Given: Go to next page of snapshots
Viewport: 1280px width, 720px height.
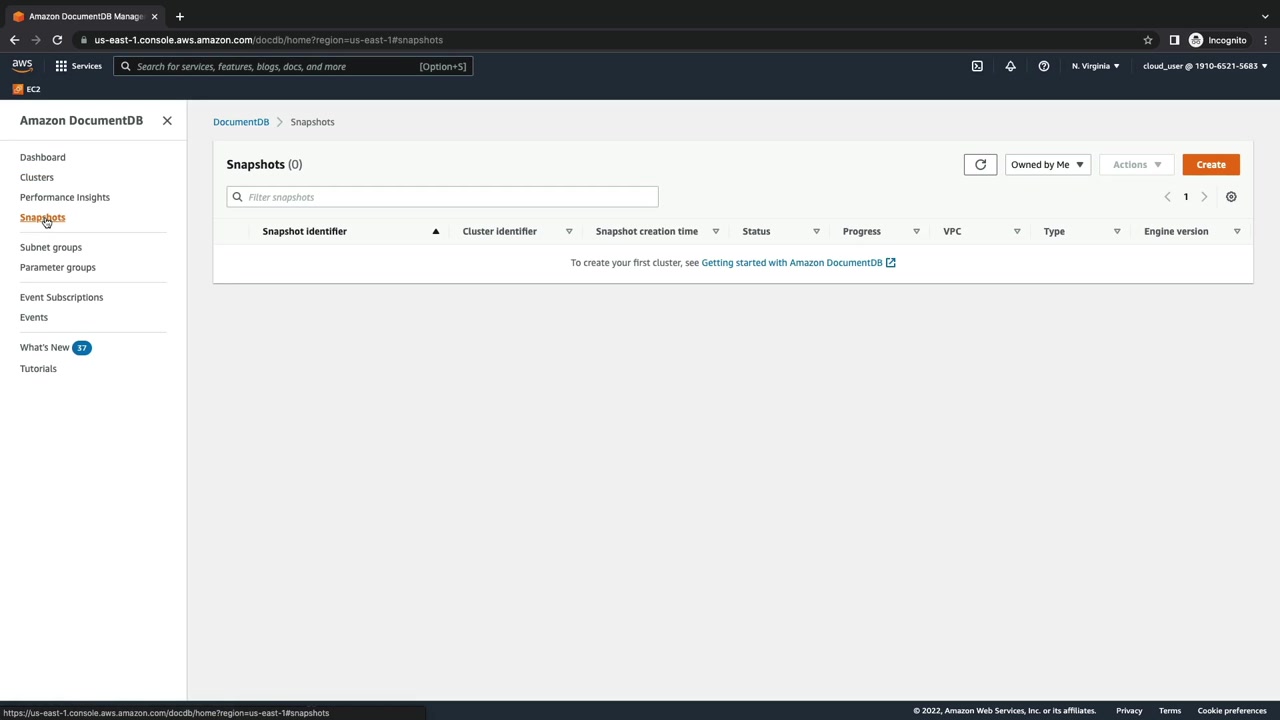Looking at the screenshot, I should 1204,197.
